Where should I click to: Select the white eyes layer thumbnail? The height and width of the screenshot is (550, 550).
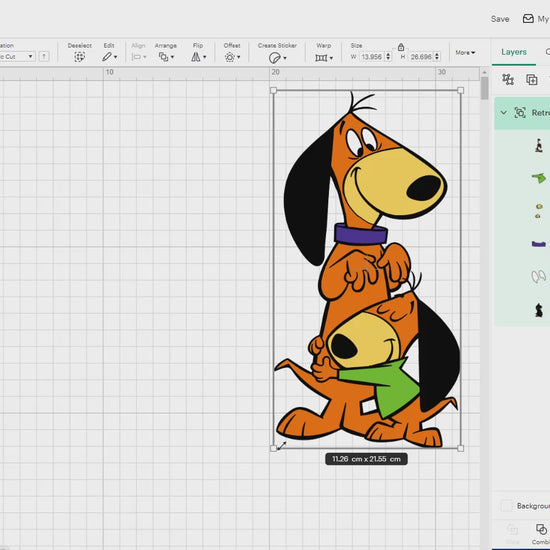coord(539,276)
